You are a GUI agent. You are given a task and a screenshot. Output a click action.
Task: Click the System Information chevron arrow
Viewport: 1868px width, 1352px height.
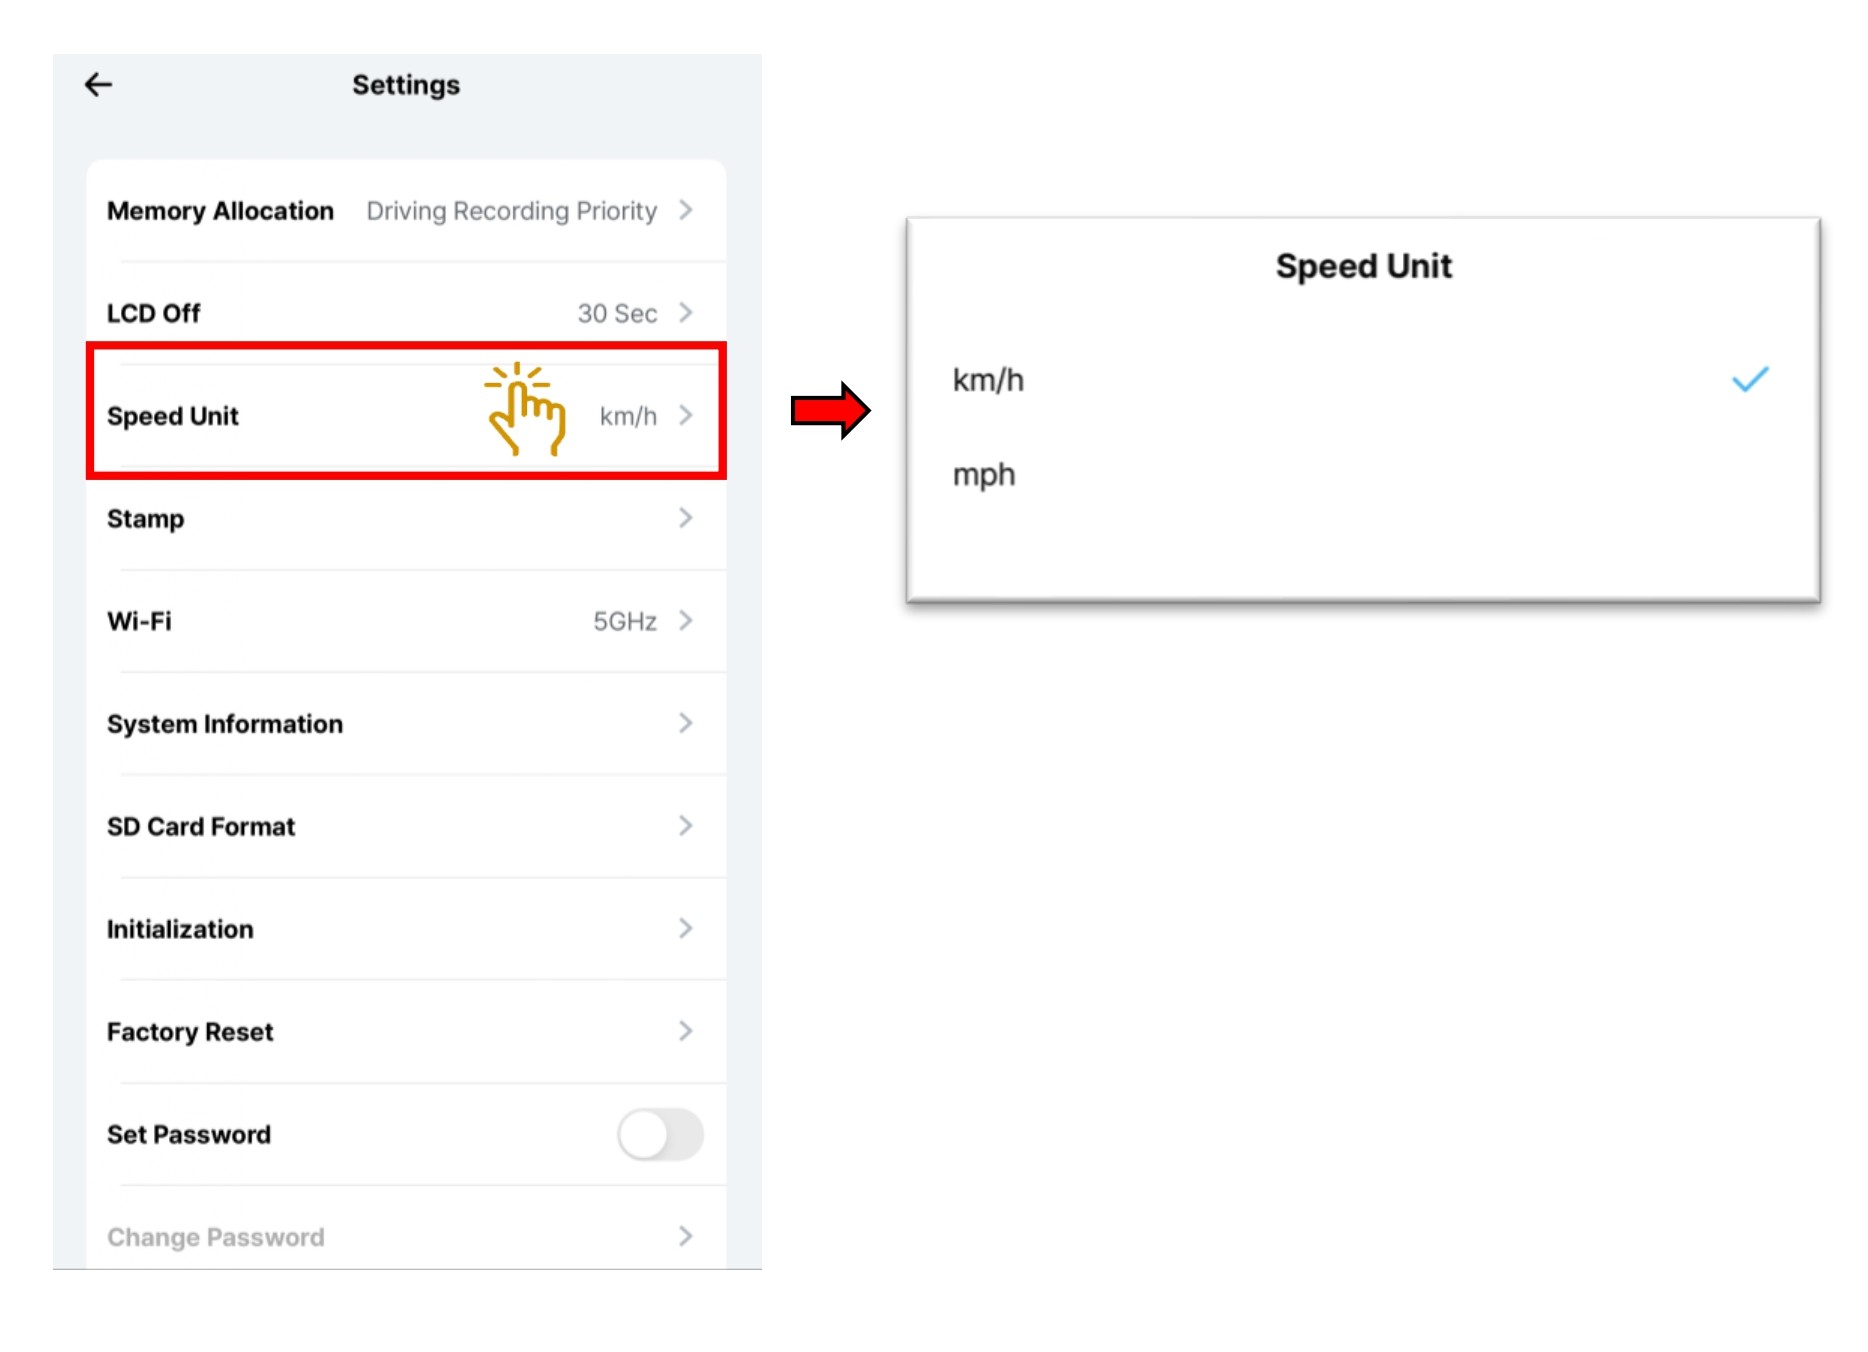pos(686,723)
